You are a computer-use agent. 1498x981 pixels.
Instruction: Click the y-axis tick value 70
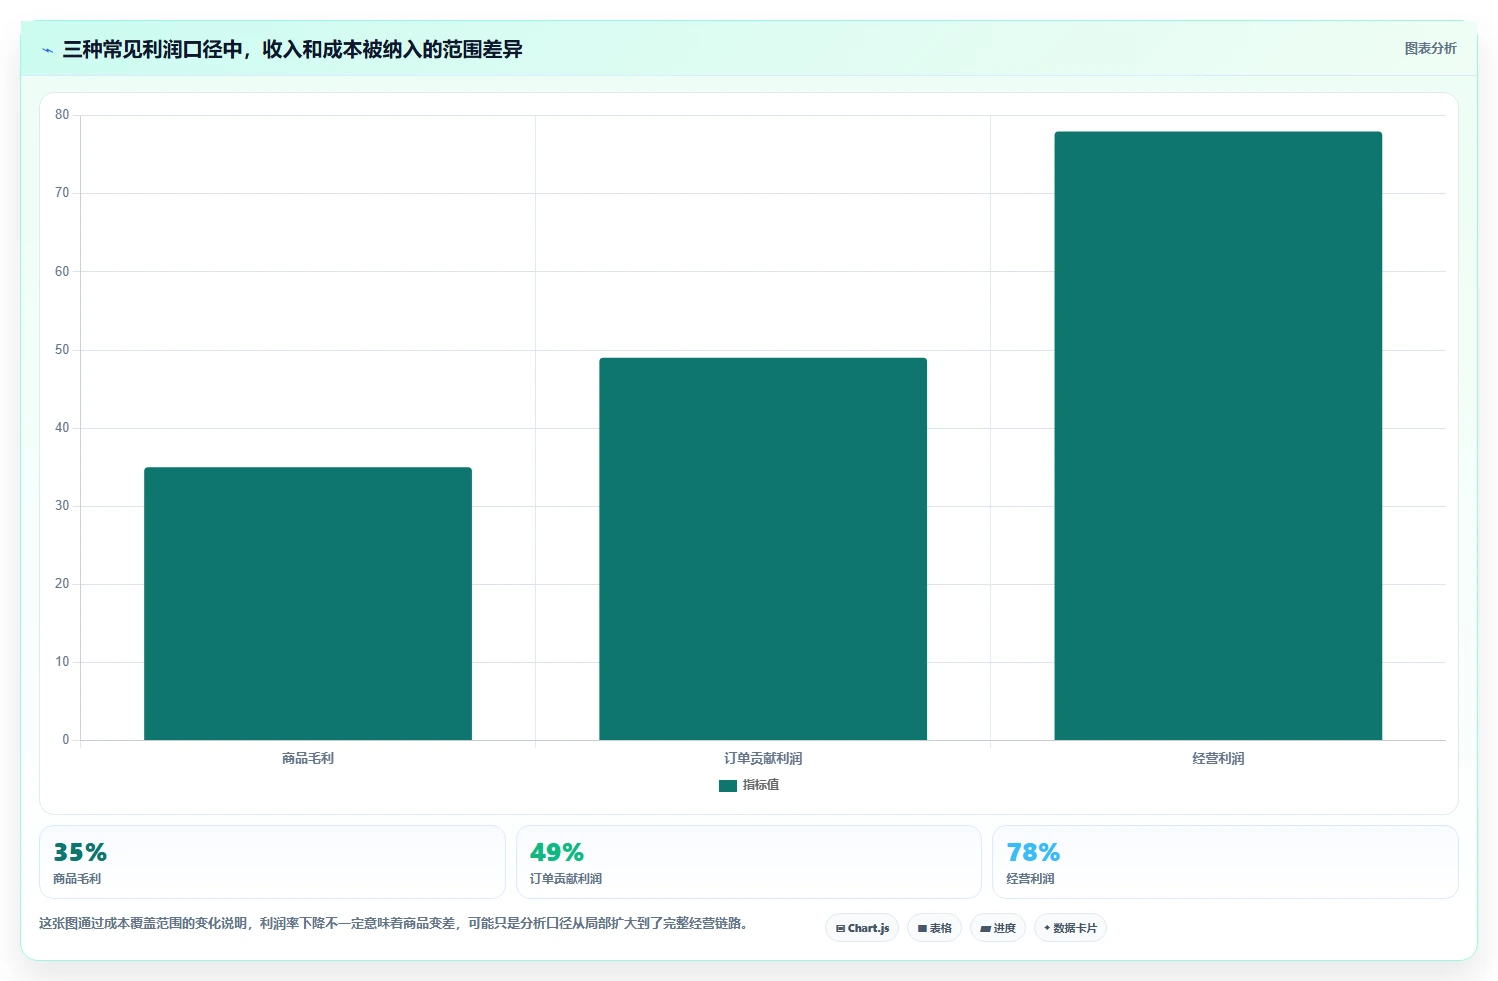62,193
